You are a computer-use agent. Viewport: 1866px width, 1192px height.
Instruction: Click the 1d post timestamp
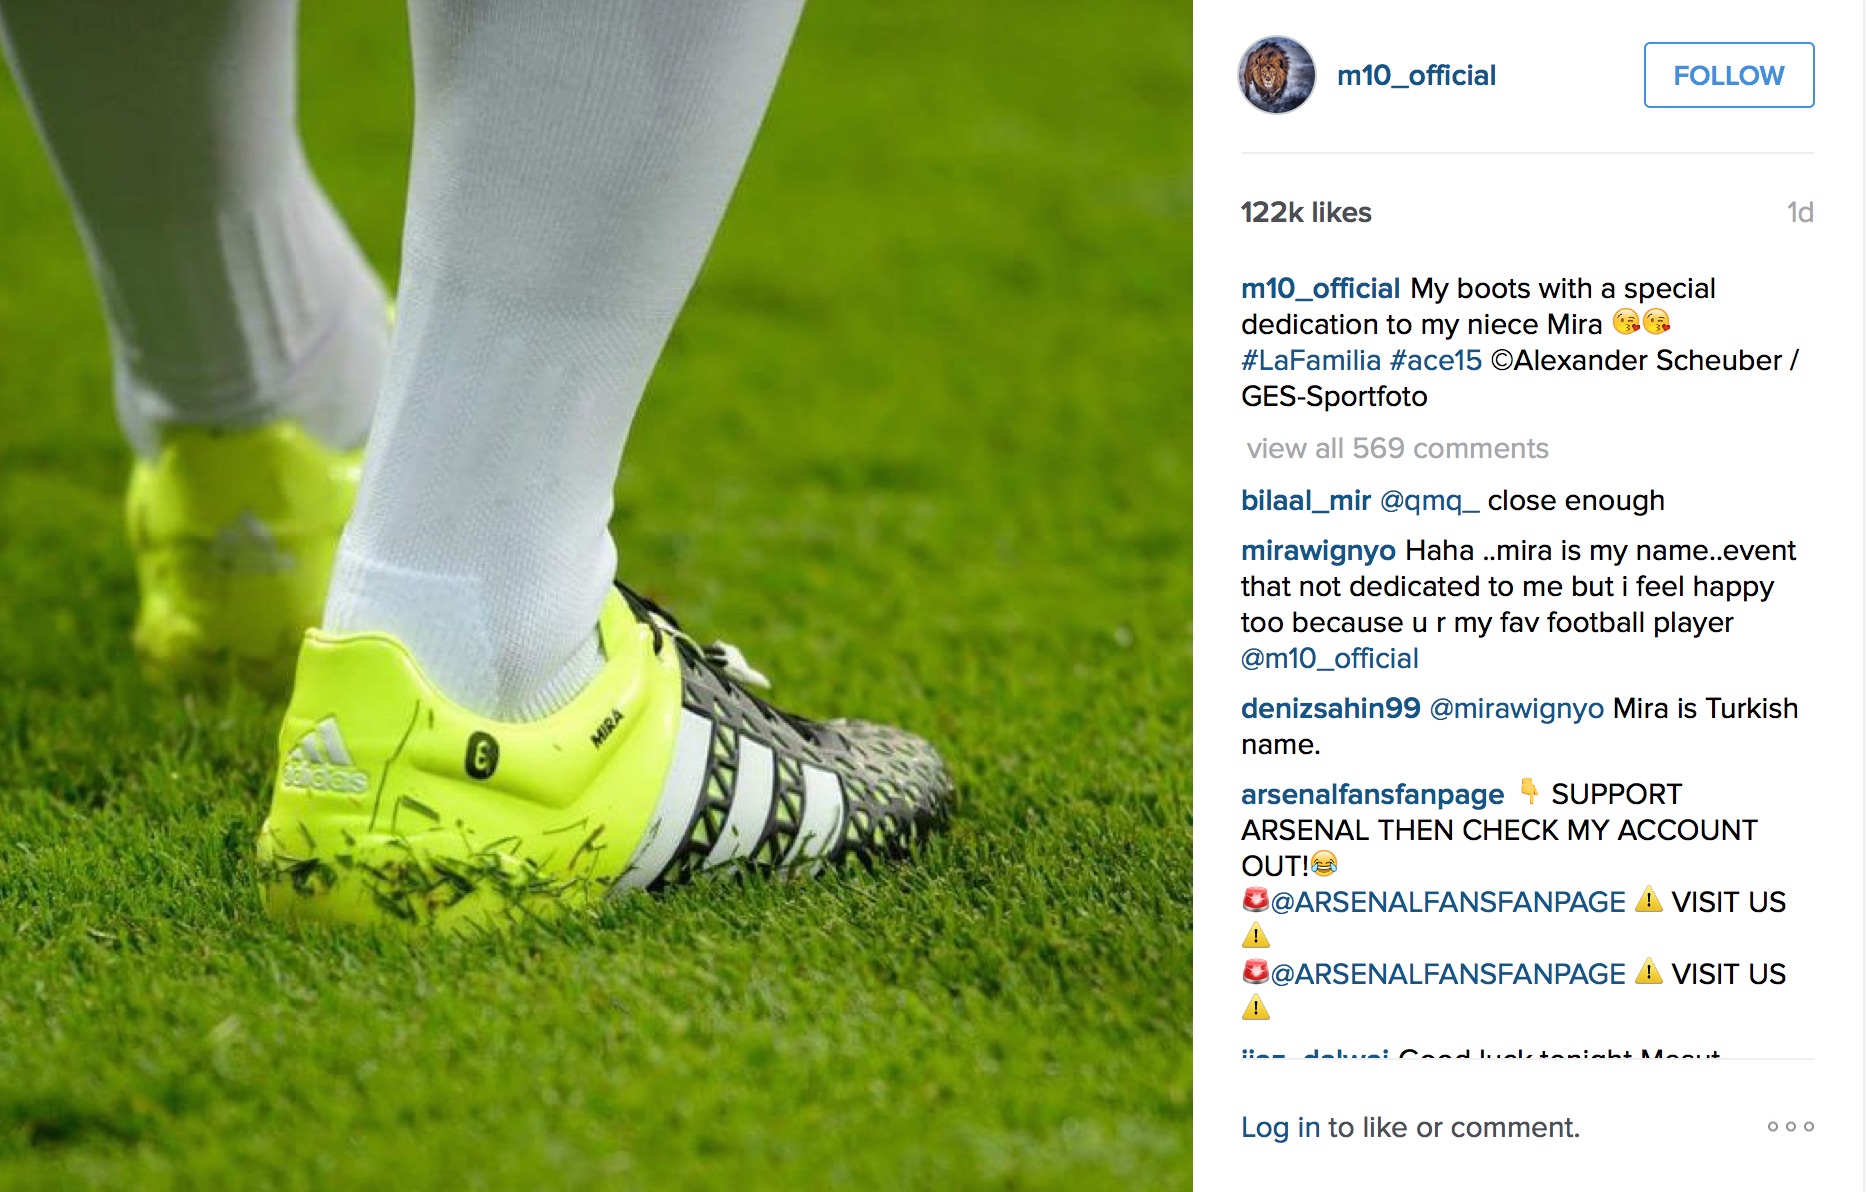click(x=1800, y=212)
